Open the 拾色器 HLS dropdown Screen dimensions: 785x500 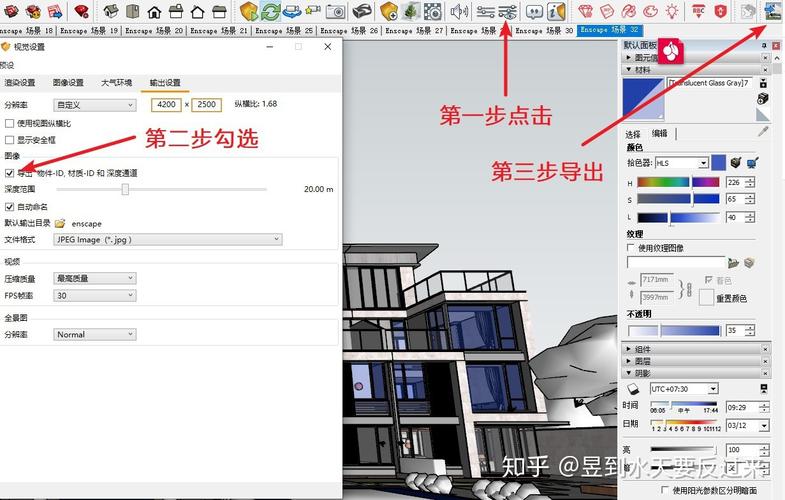tap(682, 163)
